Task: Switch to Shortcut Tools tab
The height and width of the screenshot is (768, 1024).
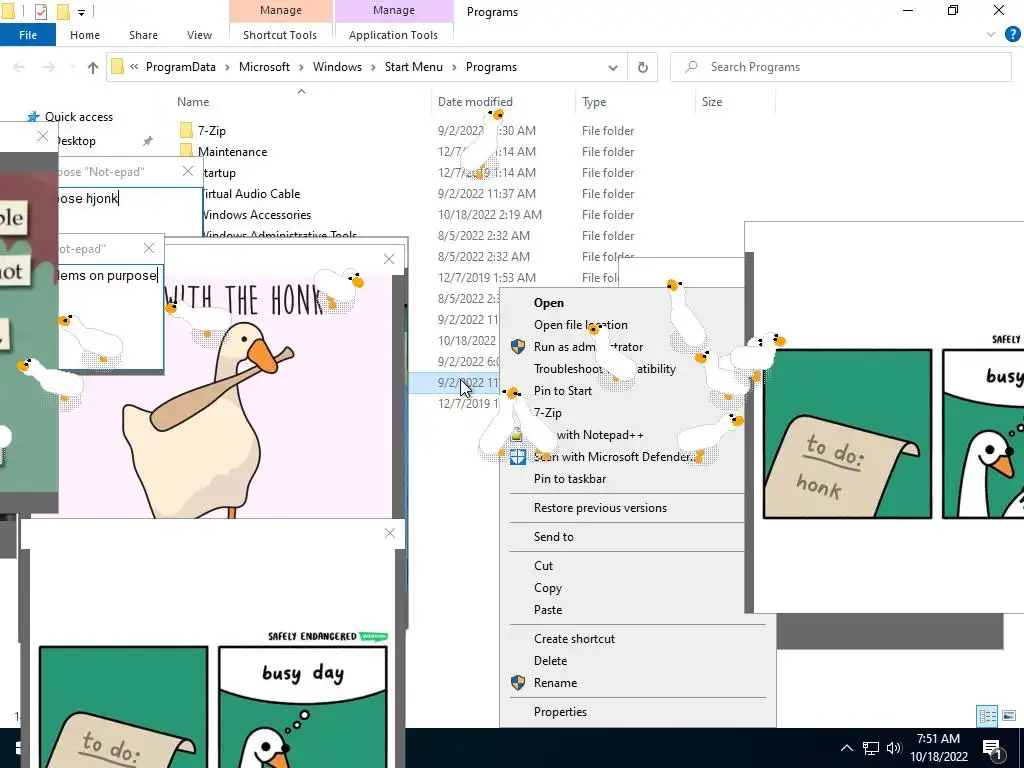Action: tap(280, 35)
